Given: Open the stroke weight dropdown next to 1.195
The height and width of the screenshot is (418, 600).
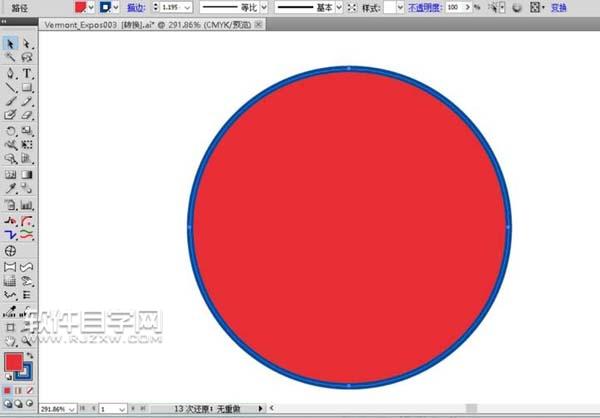Looking at the screenshot, I should tap(188, 7).
